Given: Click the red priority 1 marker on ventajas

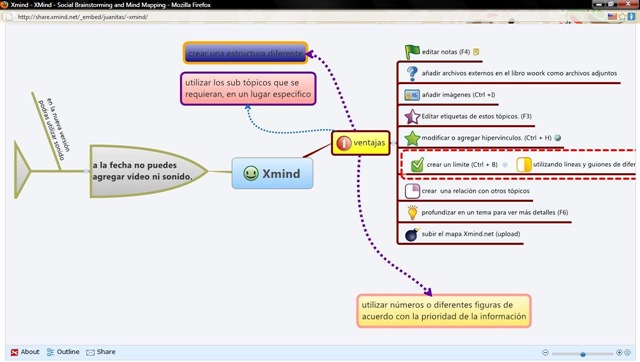Looking at the screenshot, I should (x=344, y=143).
